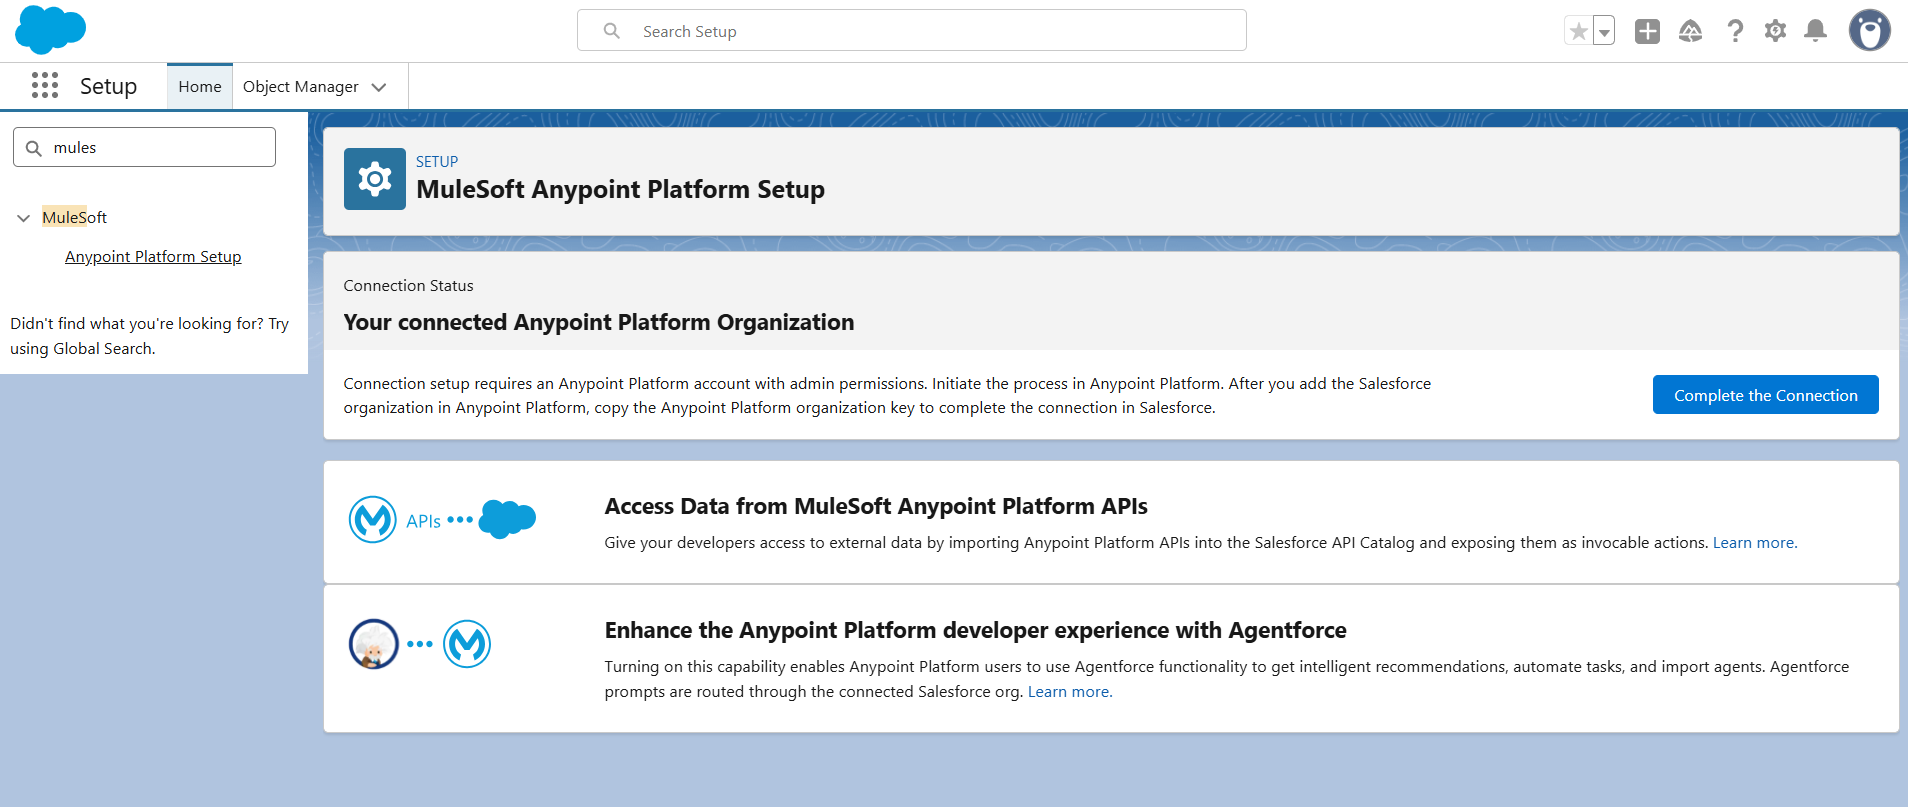Click the favorites star icon
The height and width of the screenshot is (807, 1908).
1578,32
